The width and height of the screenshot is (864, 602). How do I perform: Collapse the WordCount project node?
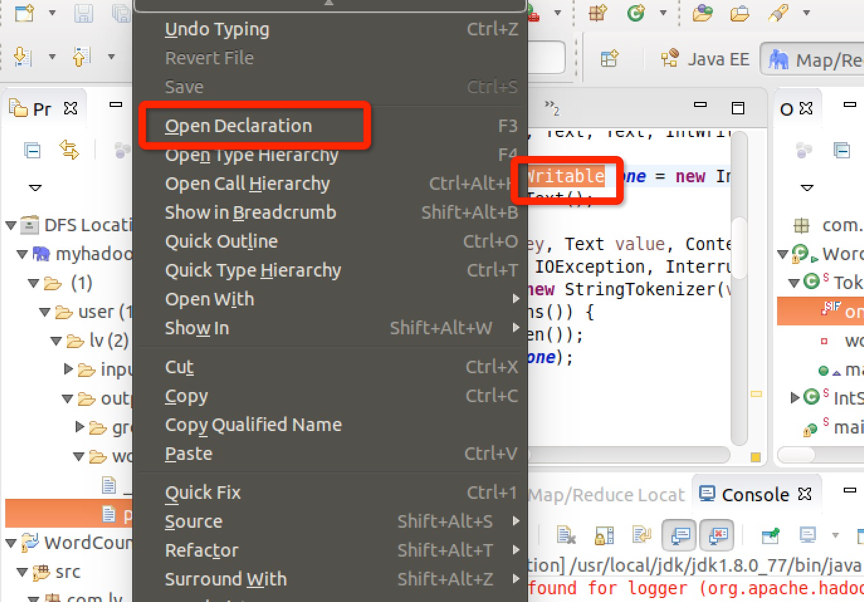point(11,544)
